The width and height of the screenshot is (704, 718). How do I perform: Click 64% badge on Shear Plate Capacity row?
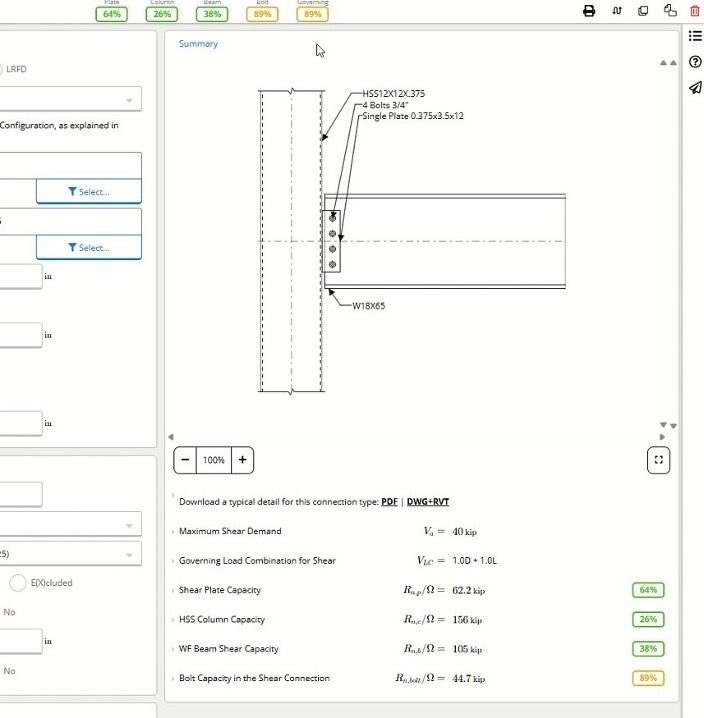[648, 590]
